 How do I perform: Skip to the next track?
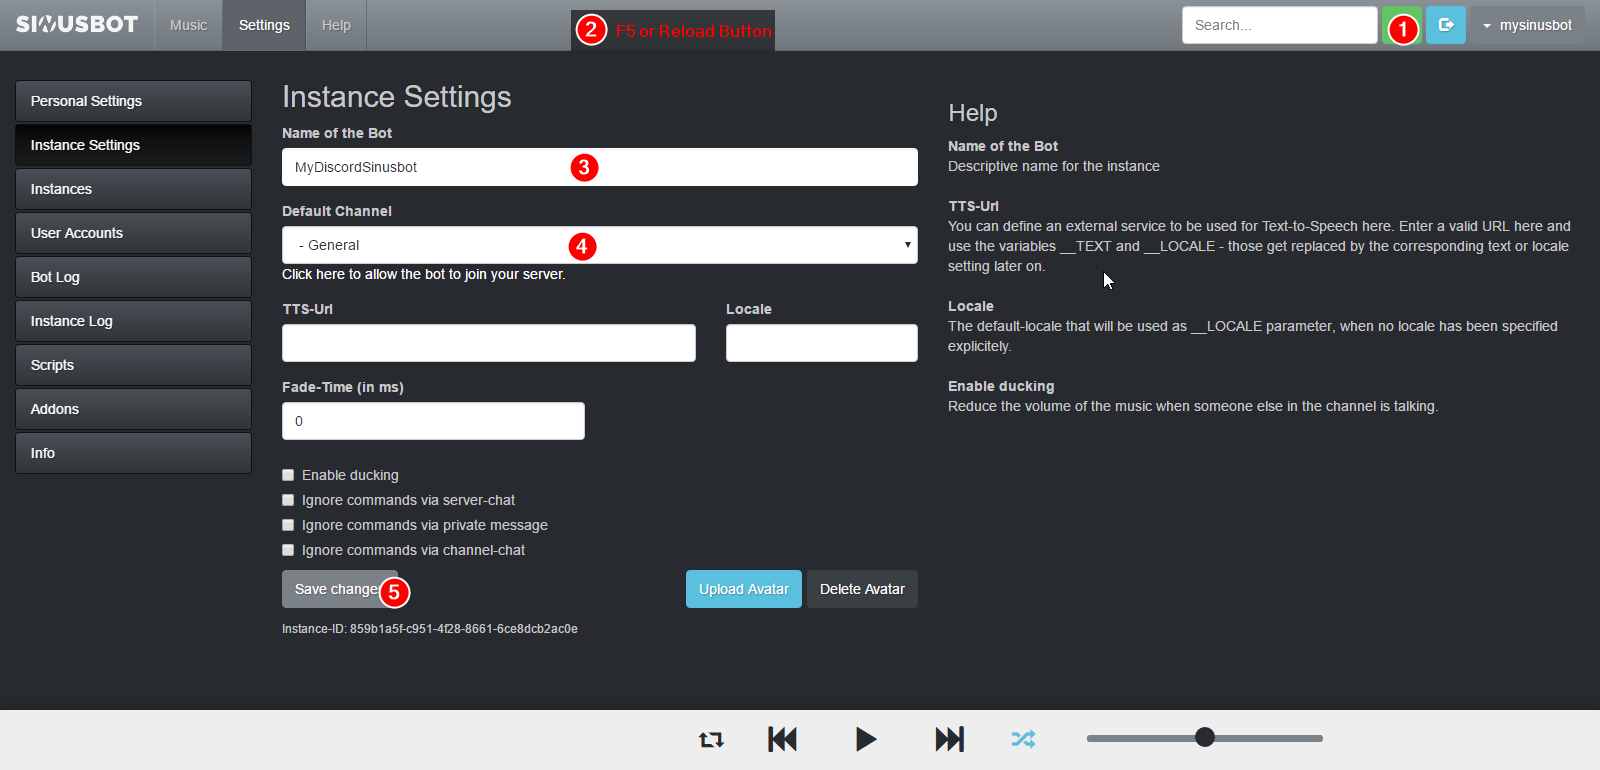[949, 739]
